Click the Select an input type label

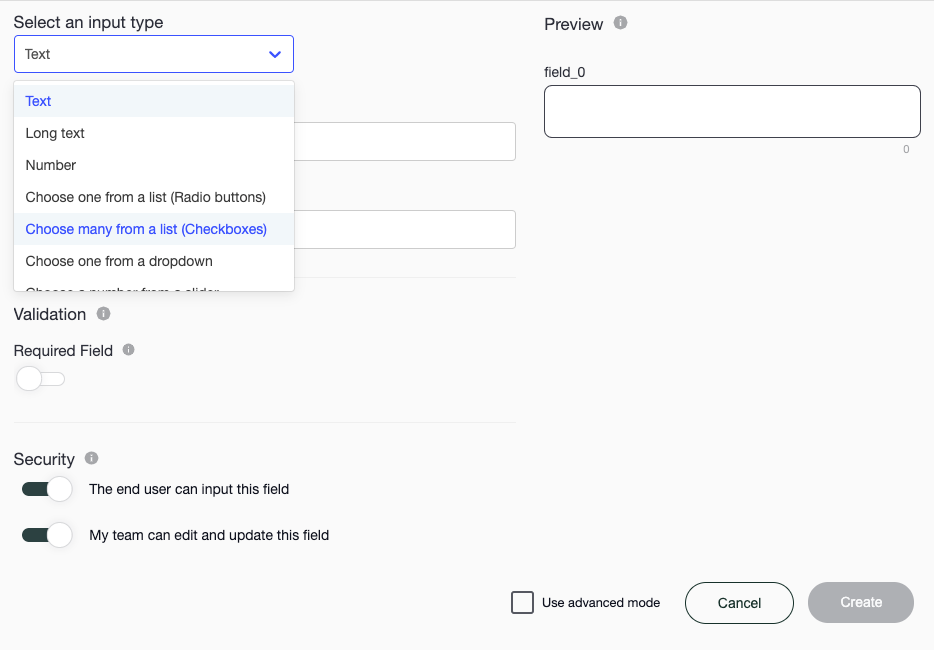pos(88,22)
